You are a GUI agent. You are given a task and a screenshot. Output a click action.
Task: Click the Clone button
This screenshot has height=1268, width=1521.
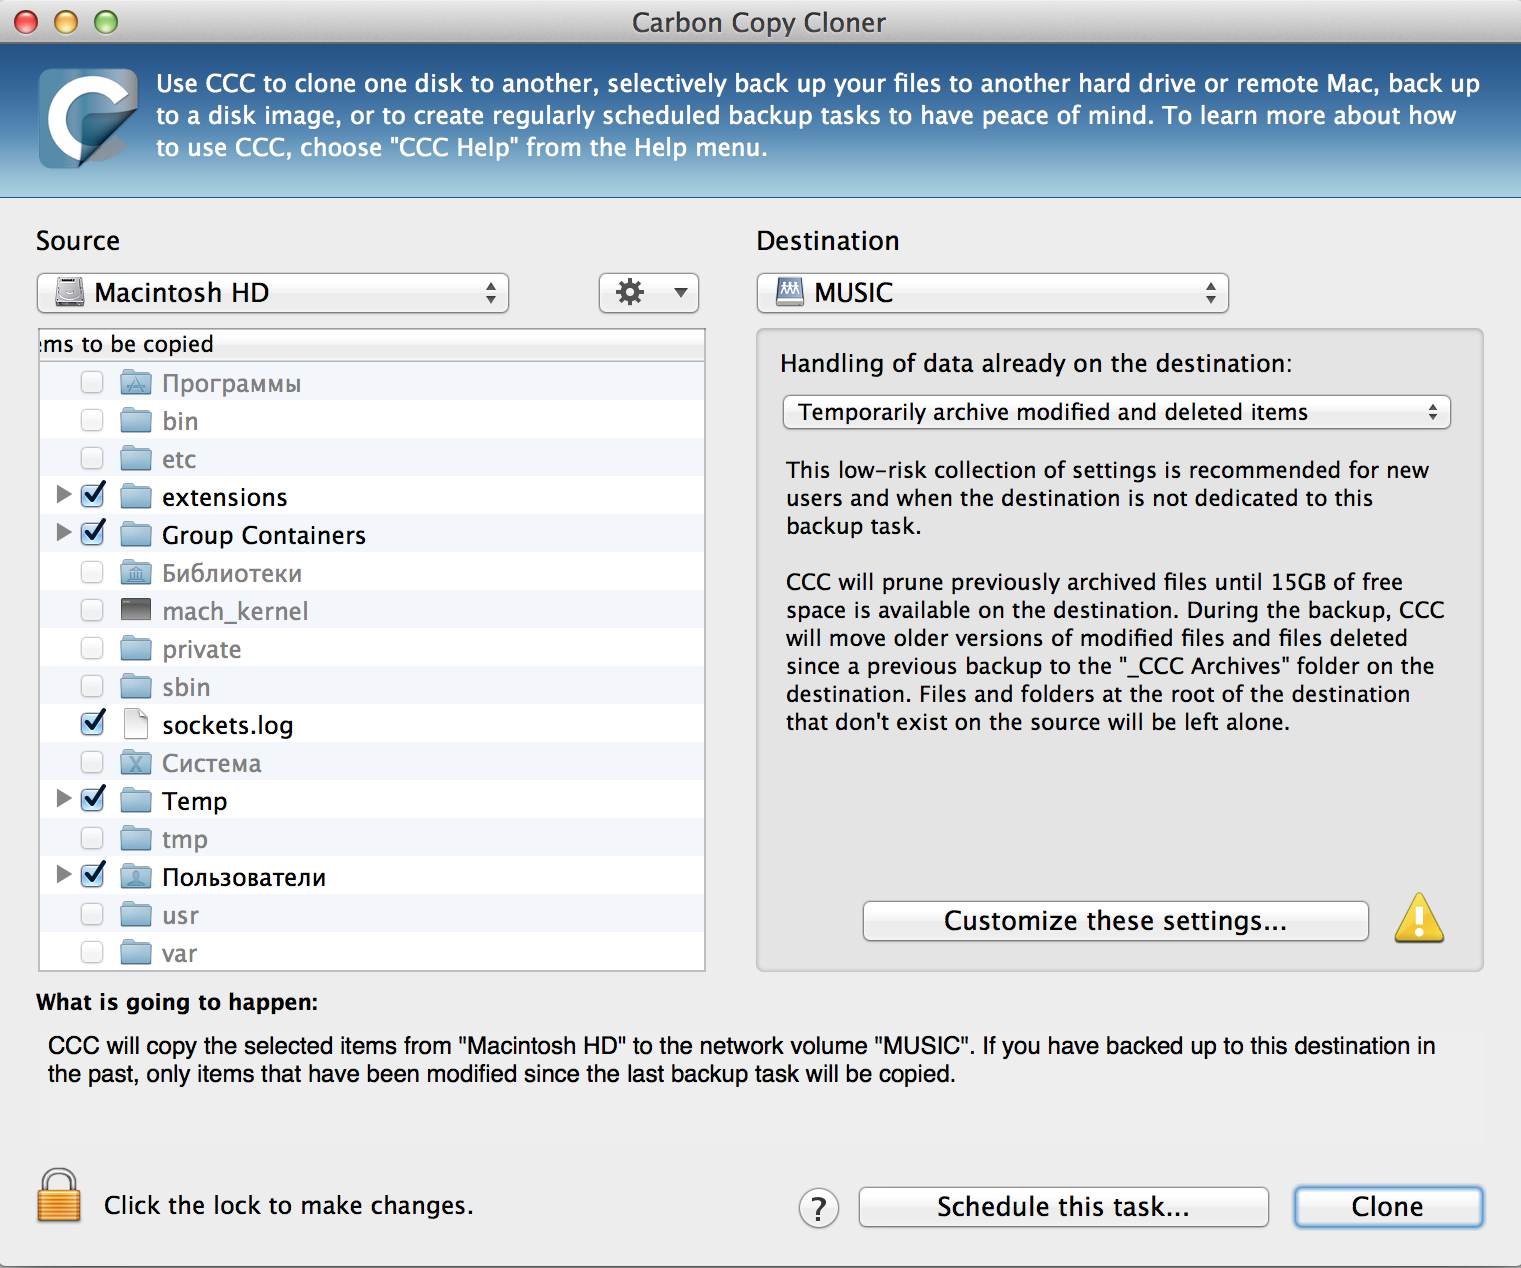pyautogui.click(x=1387, y=1207)
